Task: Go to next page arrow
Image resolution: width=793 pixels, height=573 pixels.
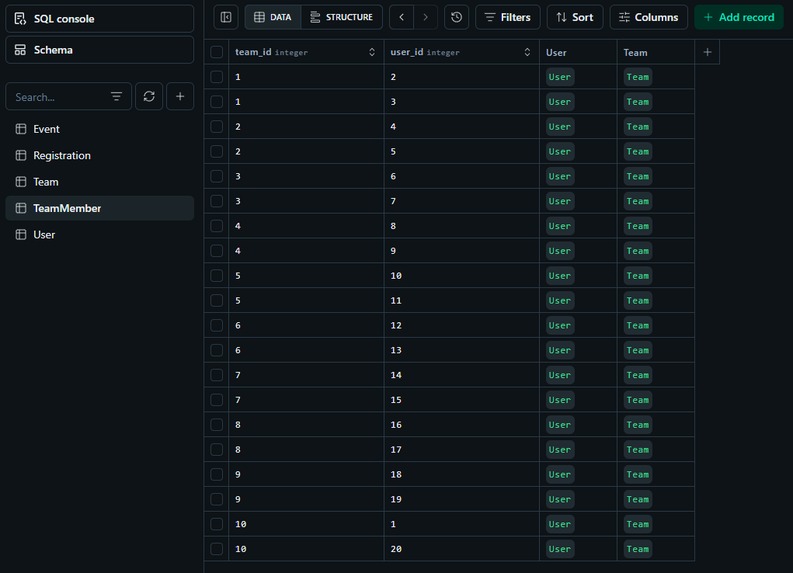Action: coord(426,17)
